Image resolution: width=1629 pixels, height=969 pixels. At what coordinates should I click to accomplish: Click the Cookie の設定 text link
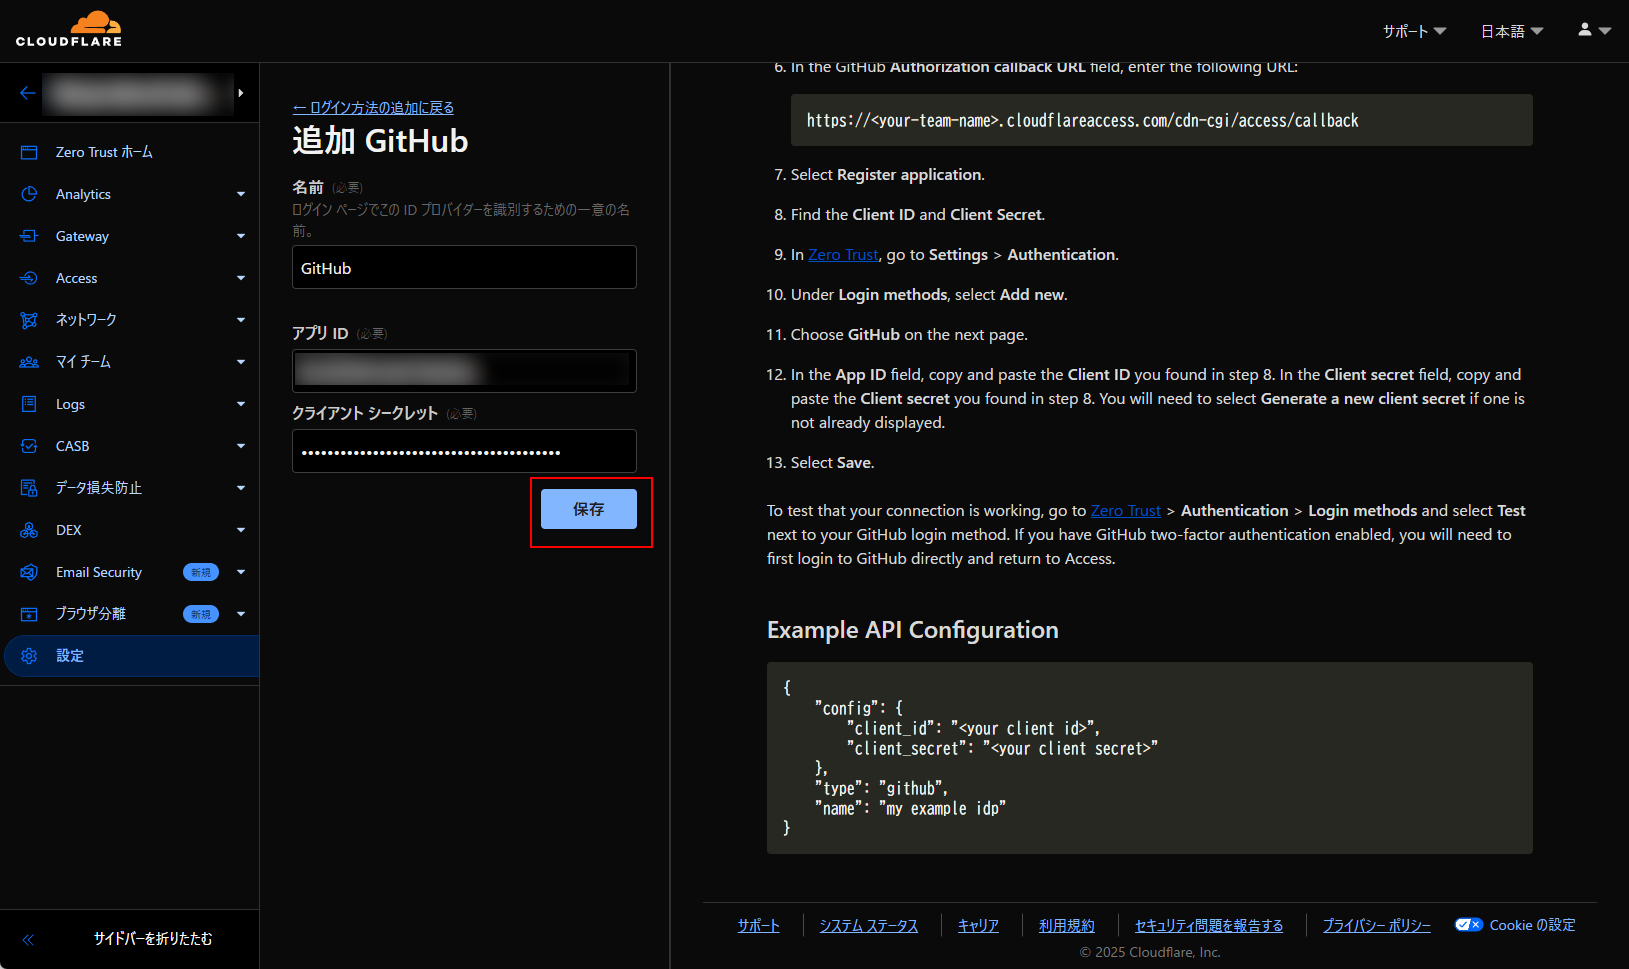[x=1532, y=925]
